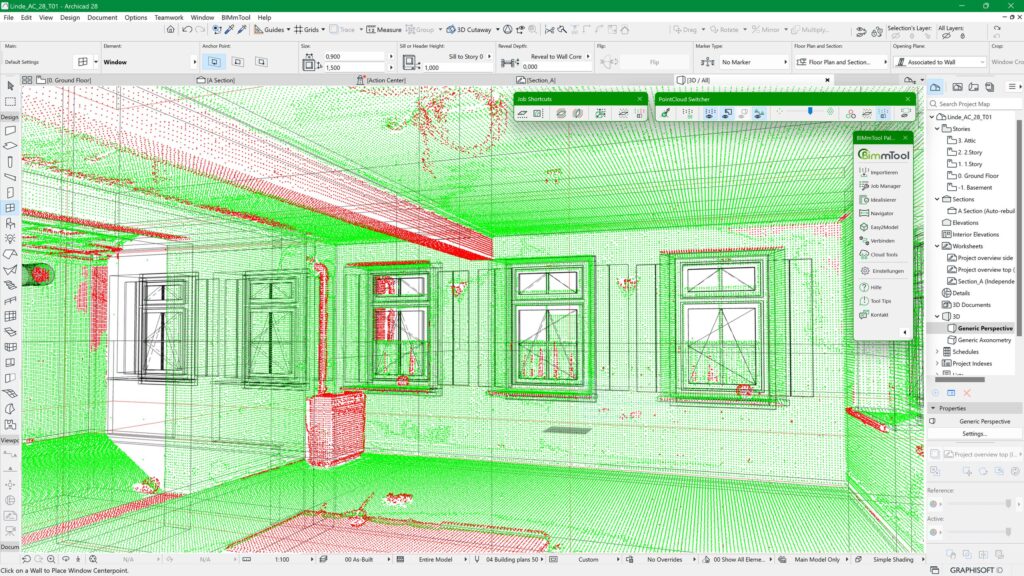Click the Kontakt icon in BIMmTool palette
Viewport: 1024px width, 576px height.
pos(878,312)
